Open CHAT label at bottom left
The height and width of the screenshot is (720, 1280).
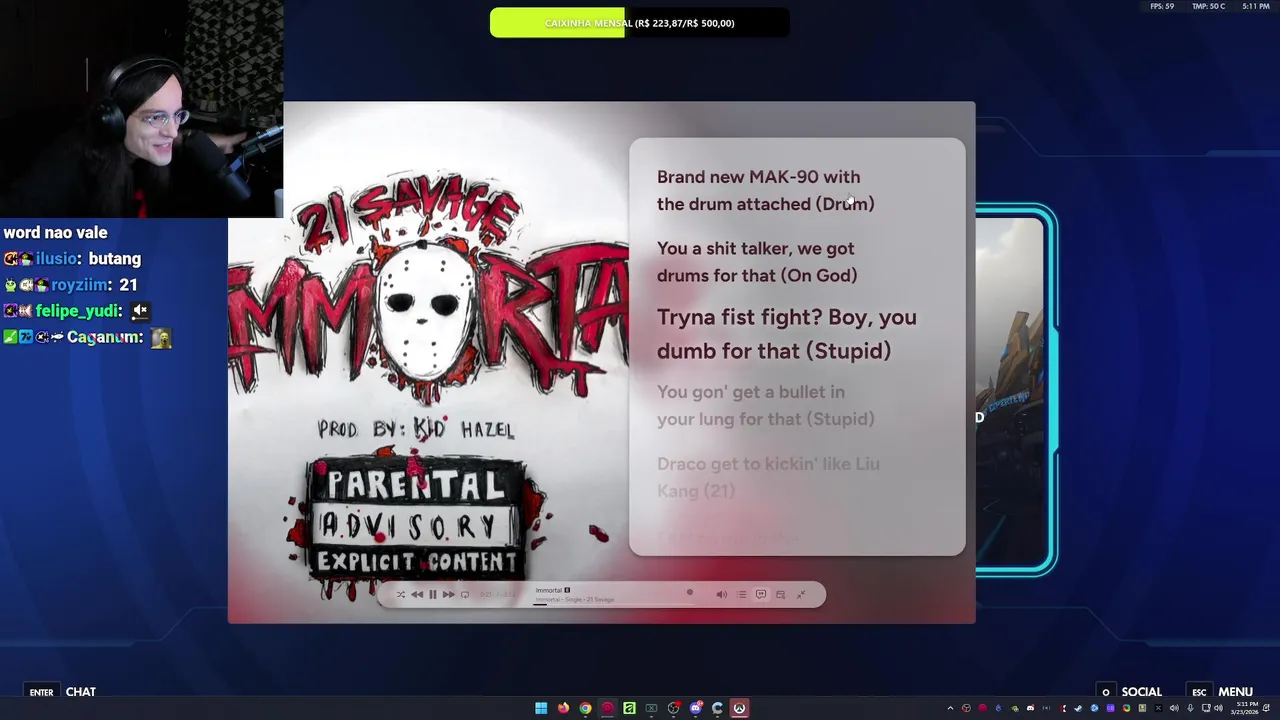point(81,692)
